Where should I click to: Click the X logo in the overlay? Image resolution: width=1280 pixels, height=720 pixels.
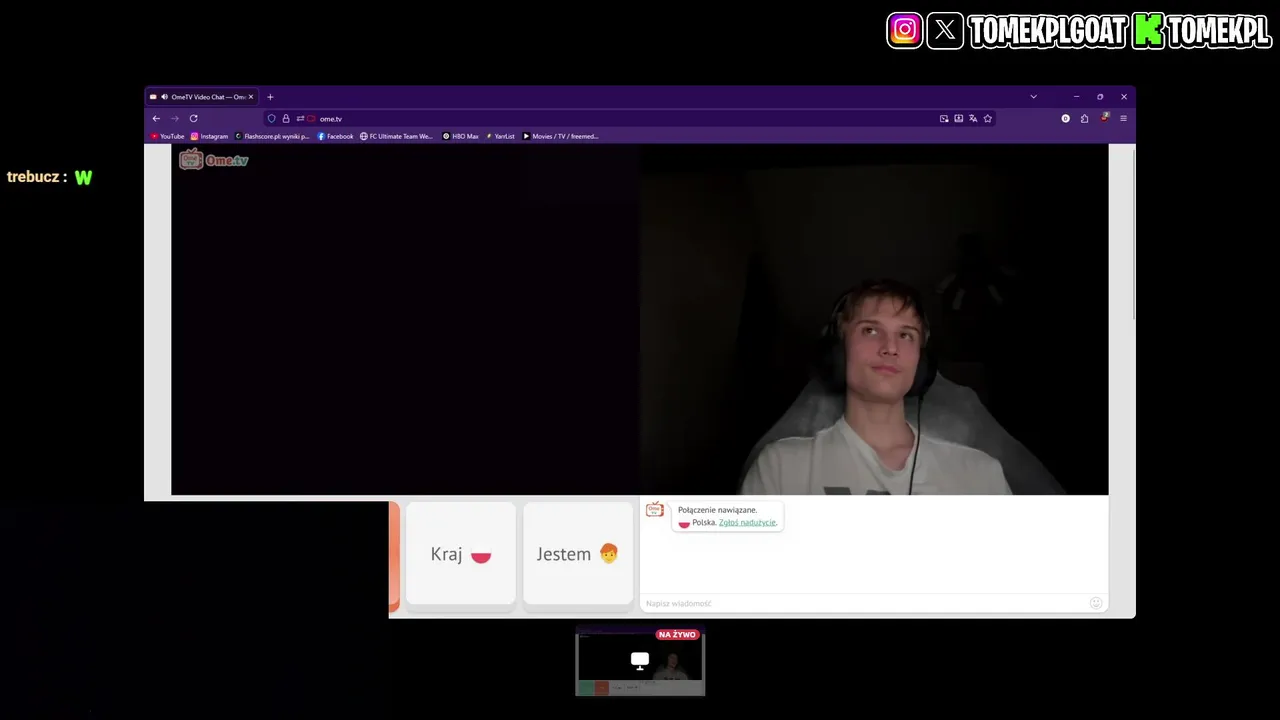(945, 30)
